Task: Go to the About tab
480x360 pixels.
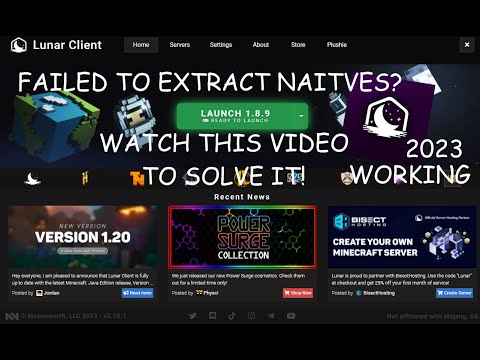Action: tap(261, 45)
